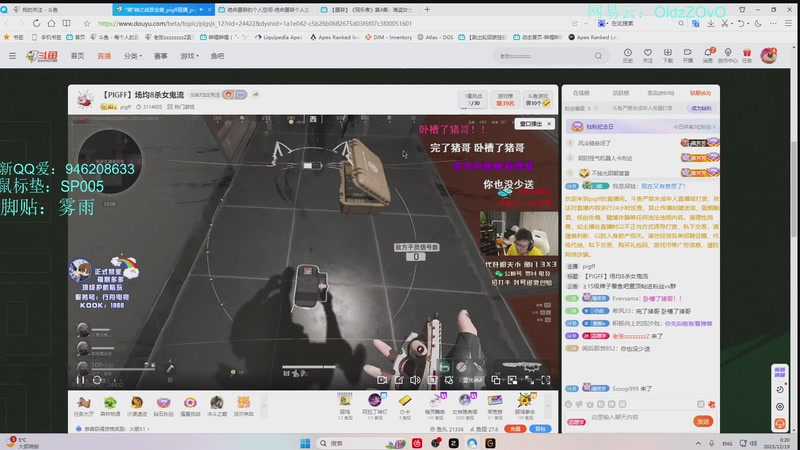Expand the 游戏 dropdown
The width and height of the screenshot is (800, 450).
pos(189,56)
